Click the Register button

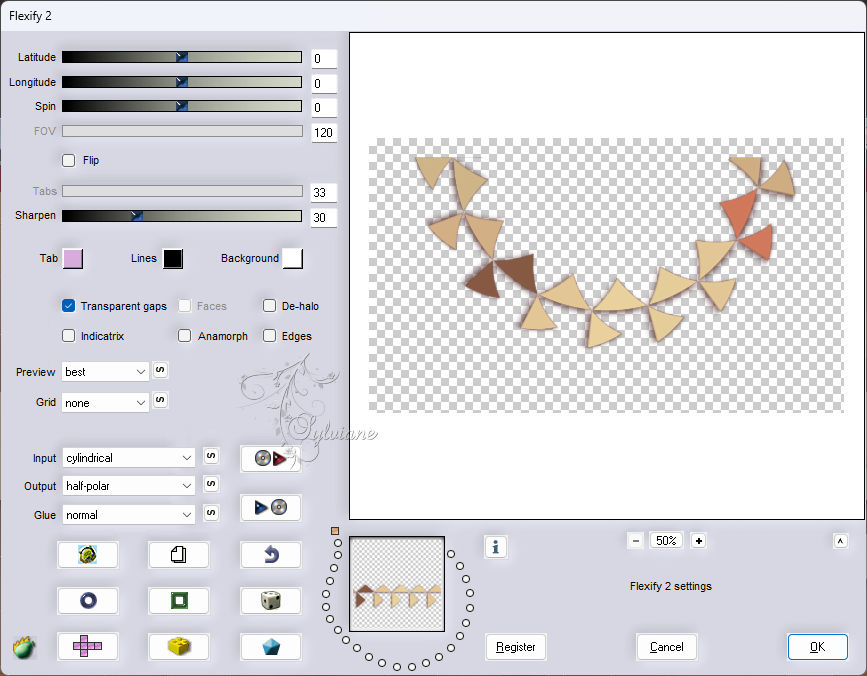click(x=515, y=647)
